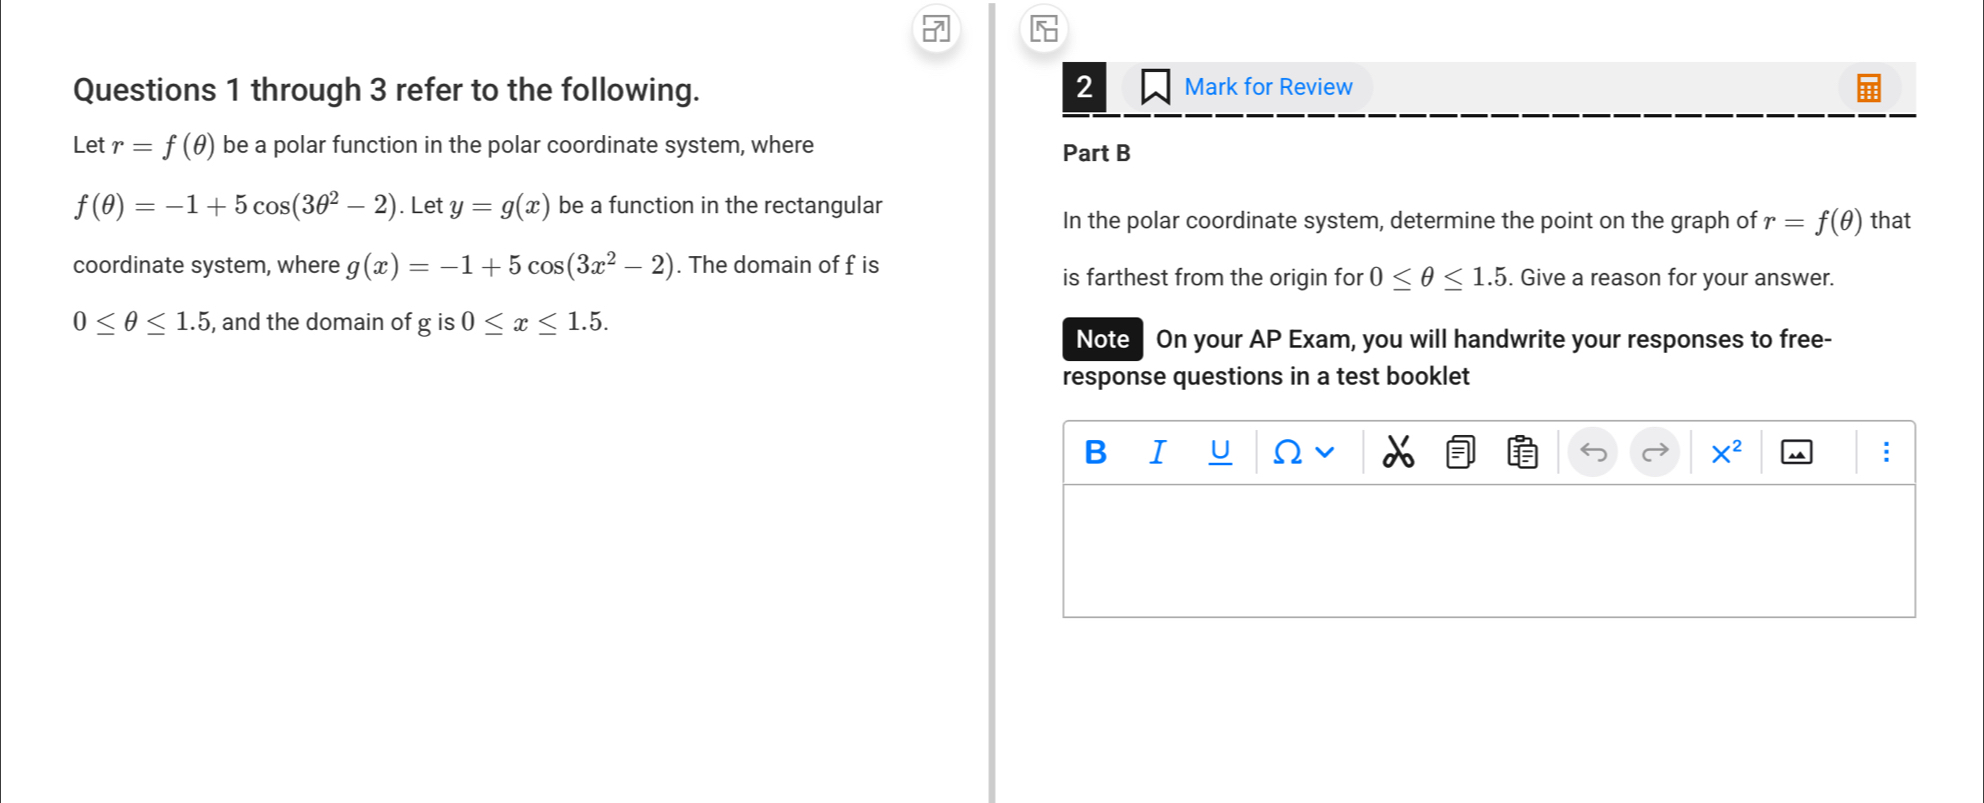Open more toolbar options menu
Viewport: 1984px width, 803px height.
[1886, 453]
